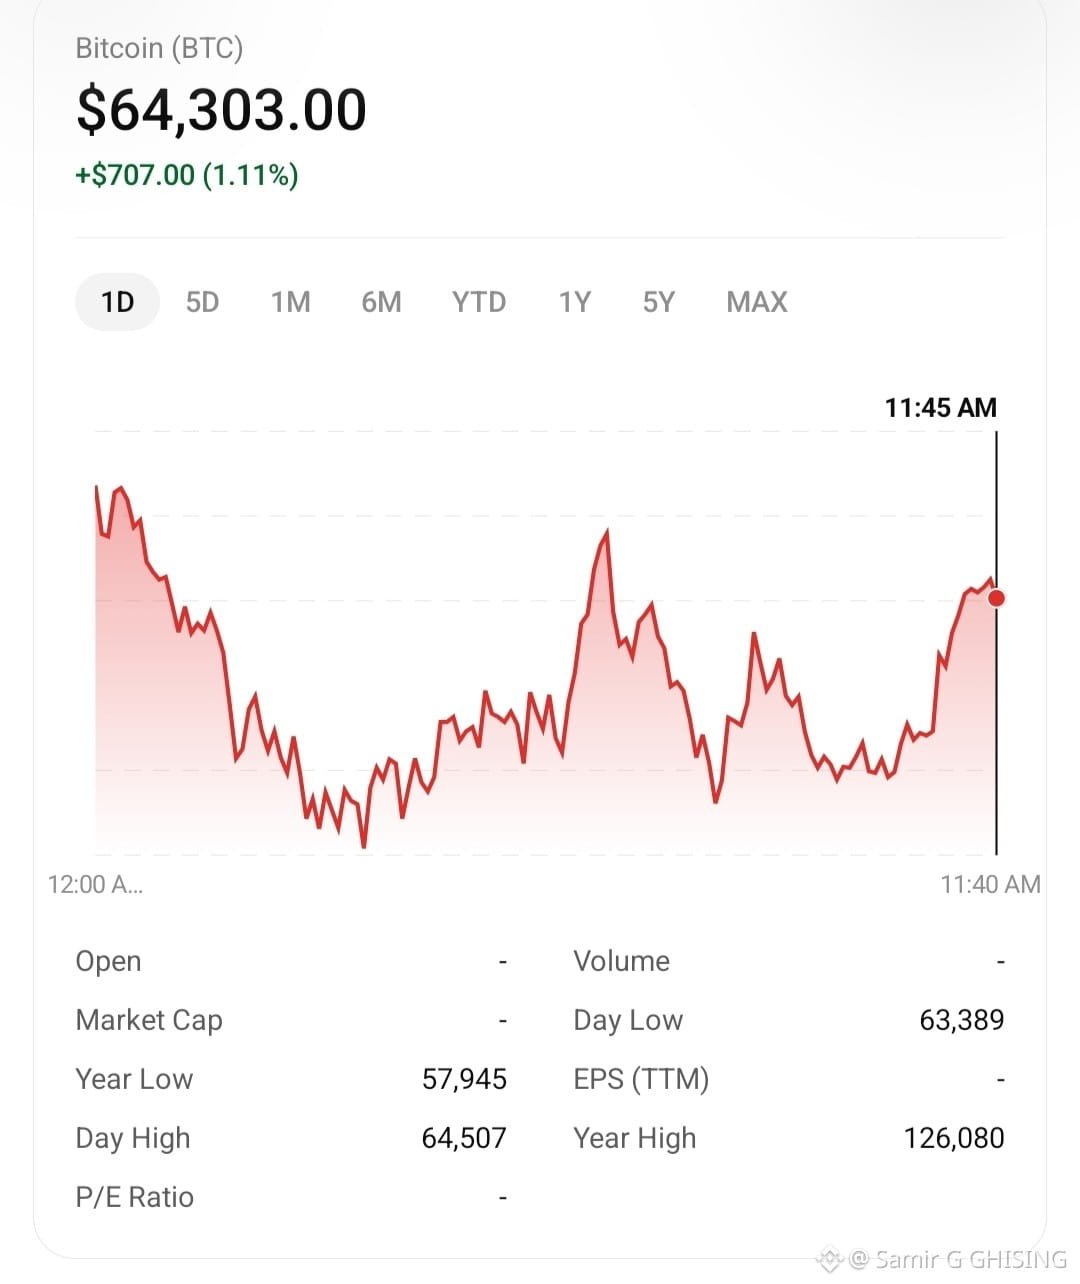Click the Day Low value 63,389
Screen dimensions: 1080x1284
[962, 1020]
